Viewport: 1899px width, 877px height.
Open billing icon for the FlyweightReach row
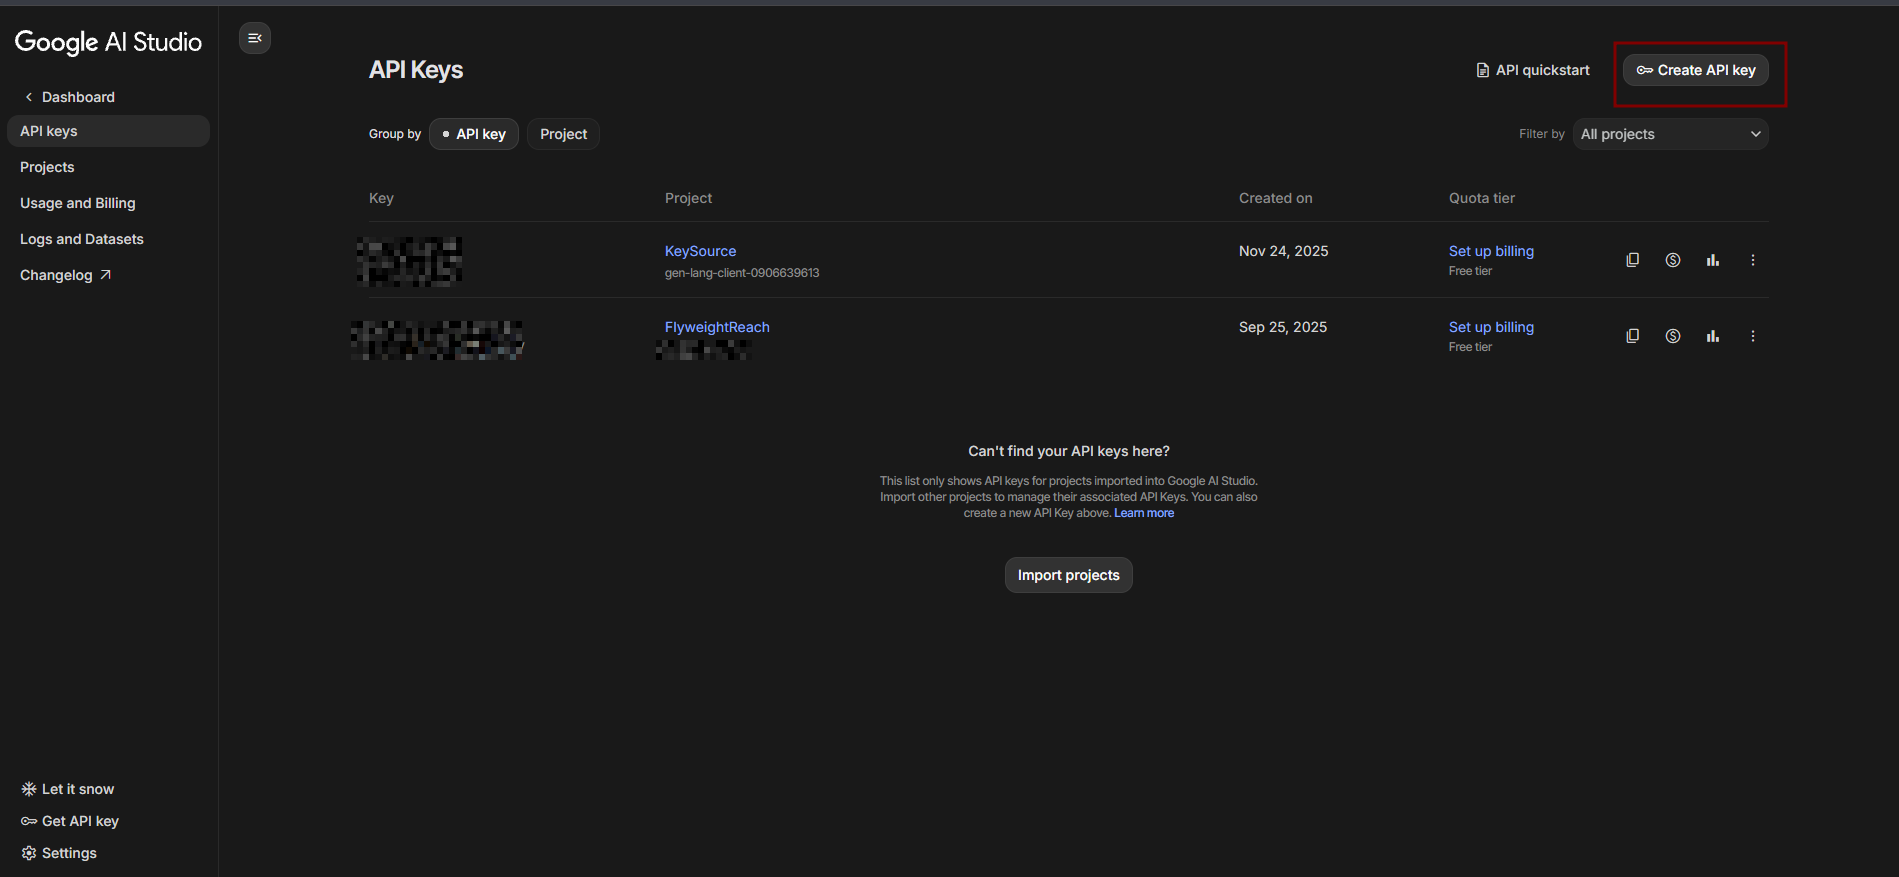tap(1673, 336)
